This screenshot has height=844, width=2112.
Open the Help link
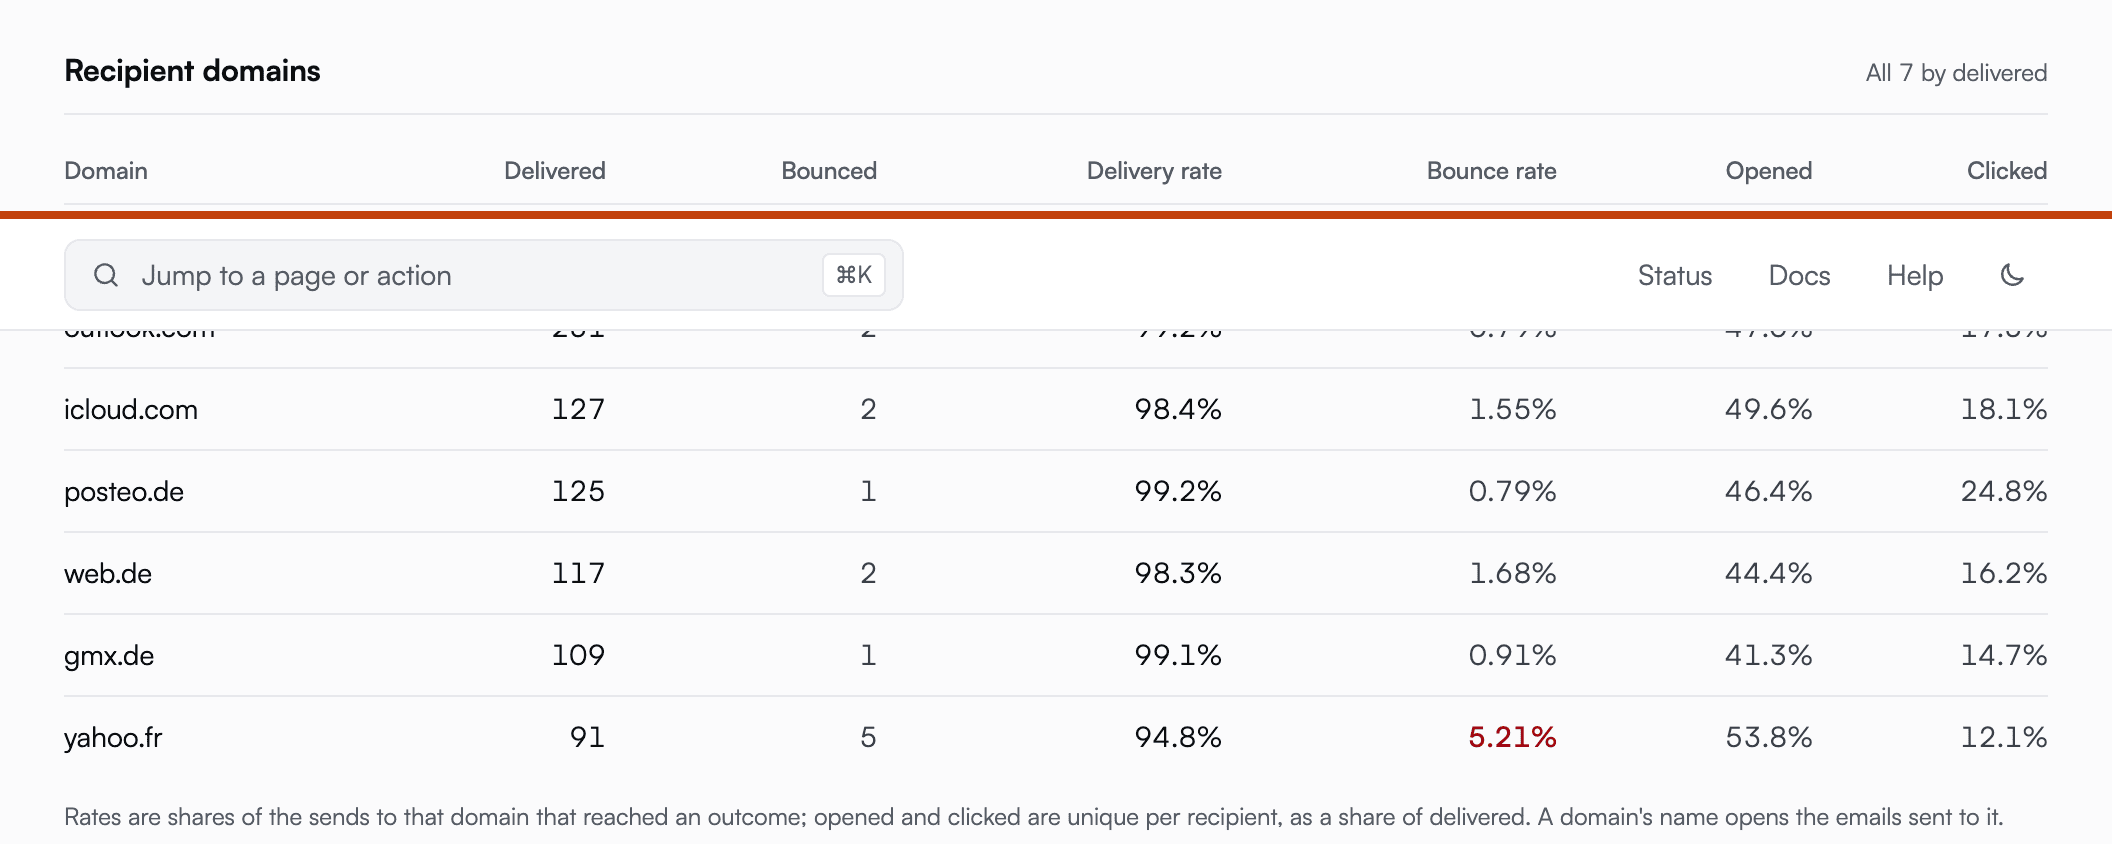[x=1915, y=275]
